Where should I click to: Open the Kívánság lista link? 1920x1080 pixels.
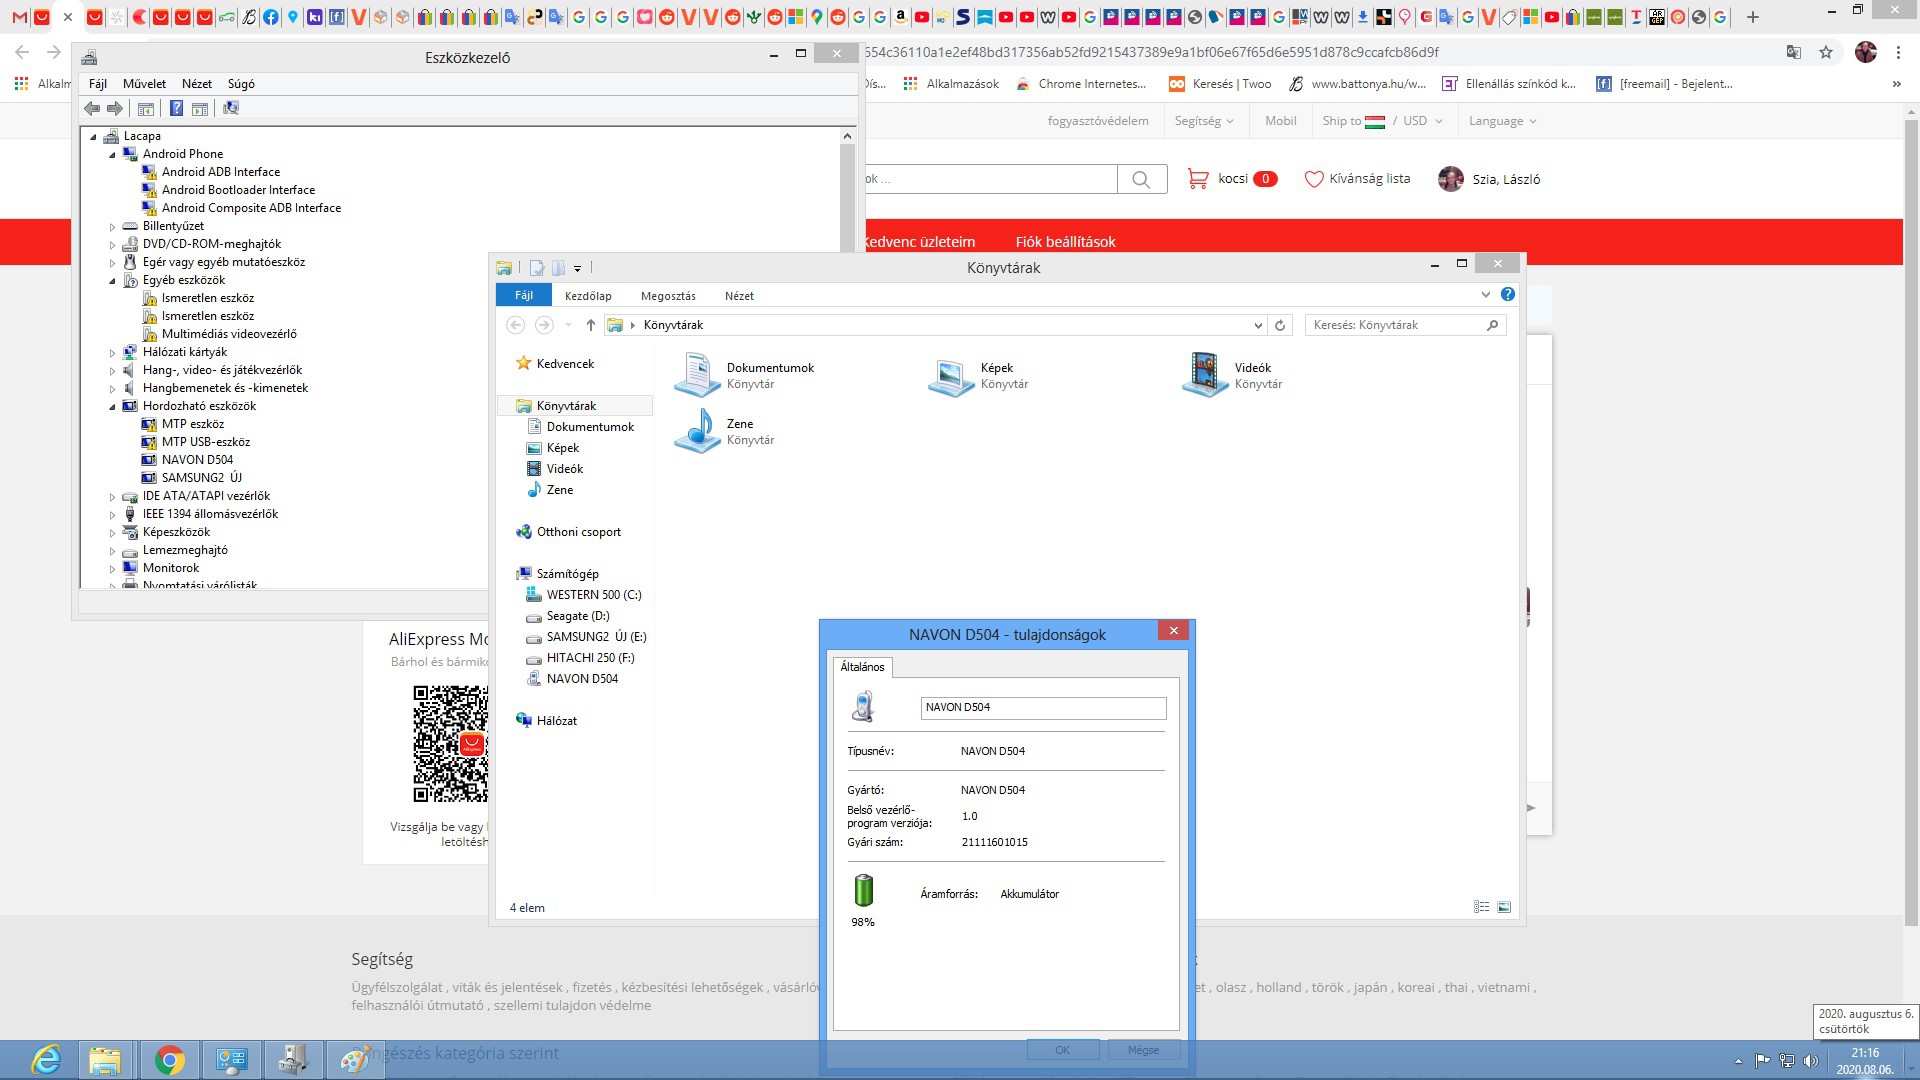1357,179
